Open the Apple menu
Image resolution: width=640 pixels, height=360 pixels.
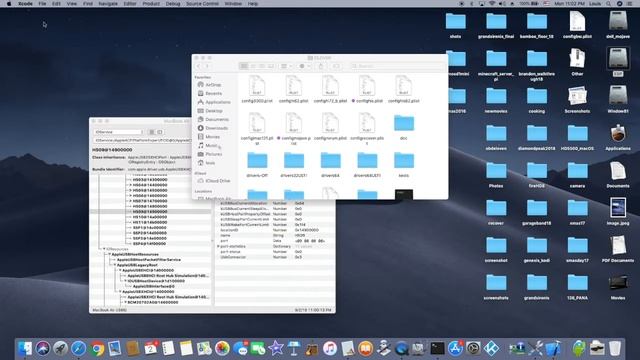(x=9, y=4)
